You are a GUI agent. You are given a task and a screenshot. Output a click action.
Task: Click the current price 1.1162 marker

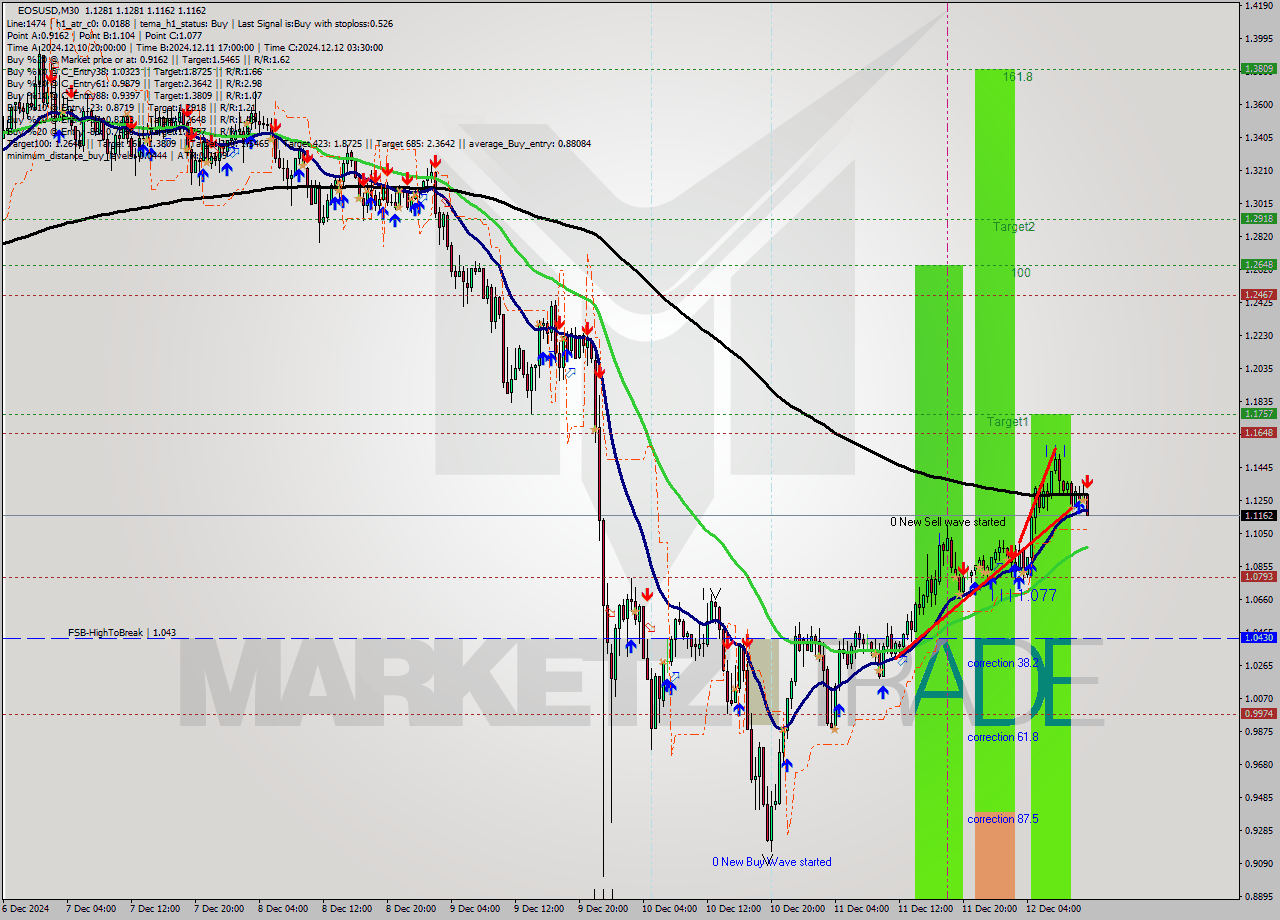tap(1258, 515)
